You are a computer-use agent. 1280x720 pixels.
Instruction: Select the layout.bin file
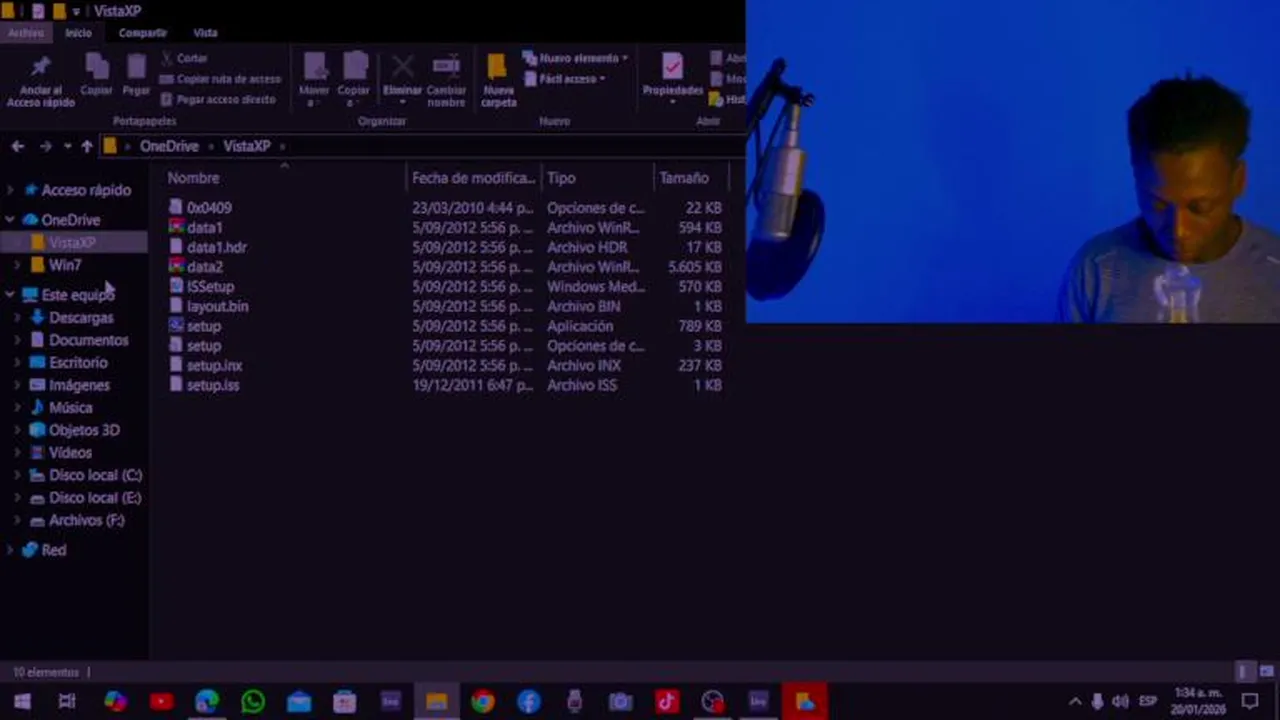[217, 307]
